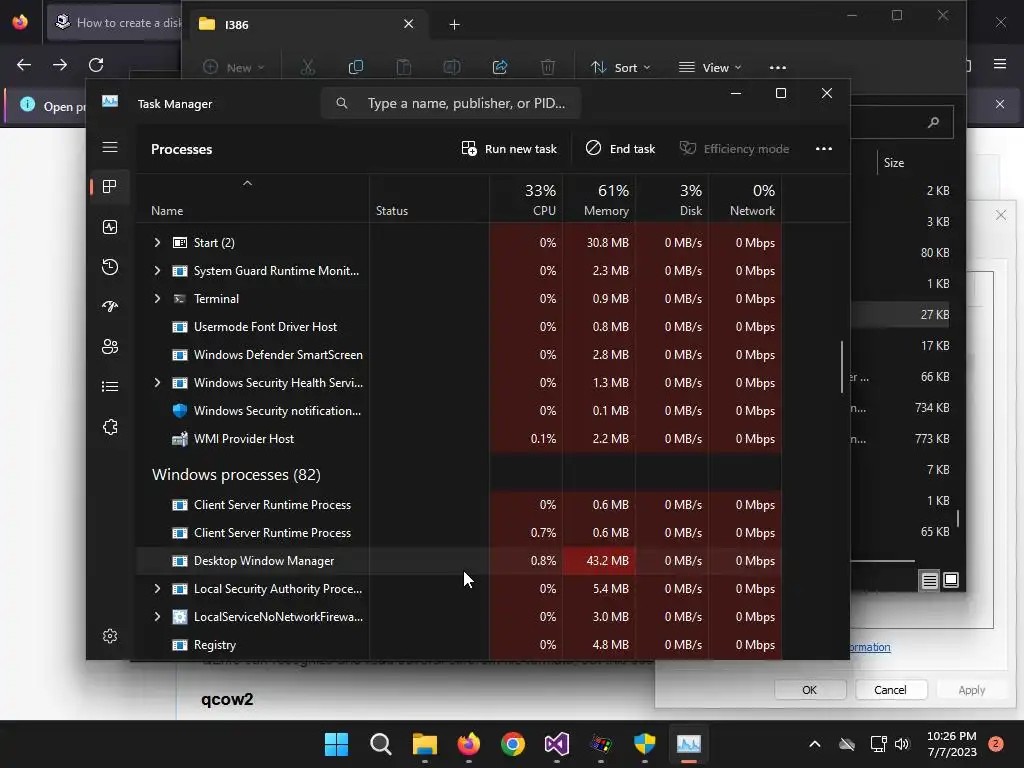This screenshot has height=768, width=1024.
Task: Click File Explorer See more ellipsis
Action: [778, 67]
